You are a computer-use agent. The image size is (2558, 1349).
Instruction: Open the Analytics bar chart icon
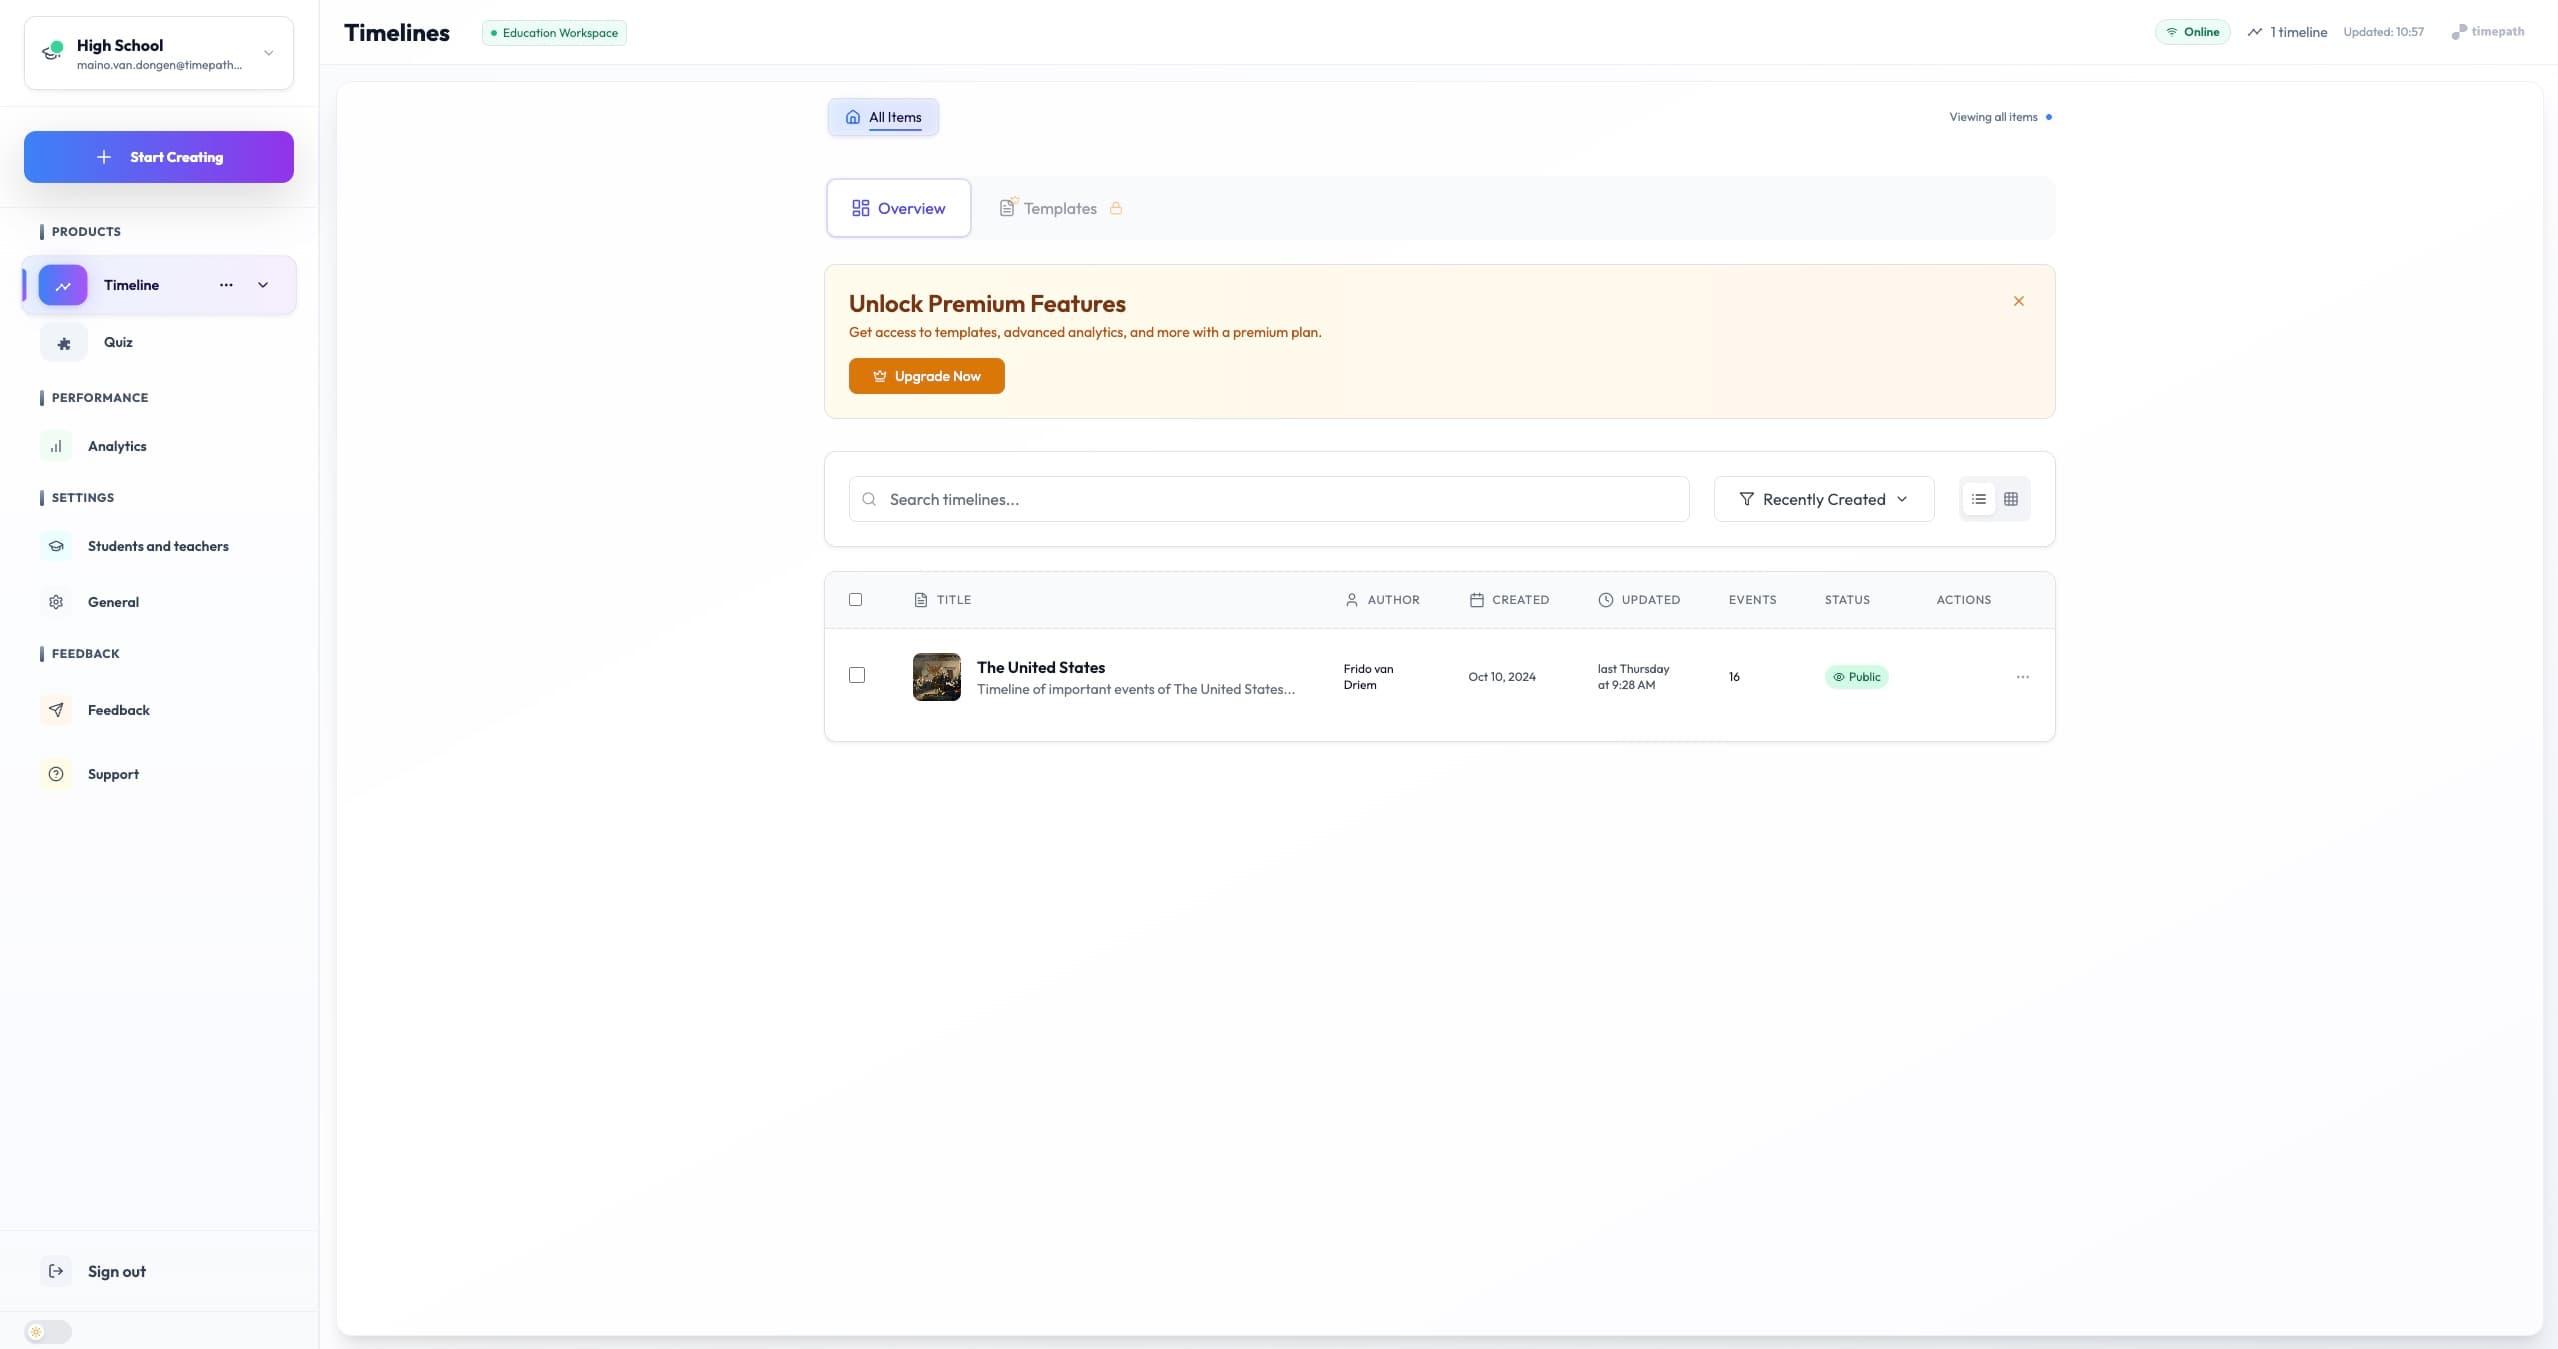(56, 446)
